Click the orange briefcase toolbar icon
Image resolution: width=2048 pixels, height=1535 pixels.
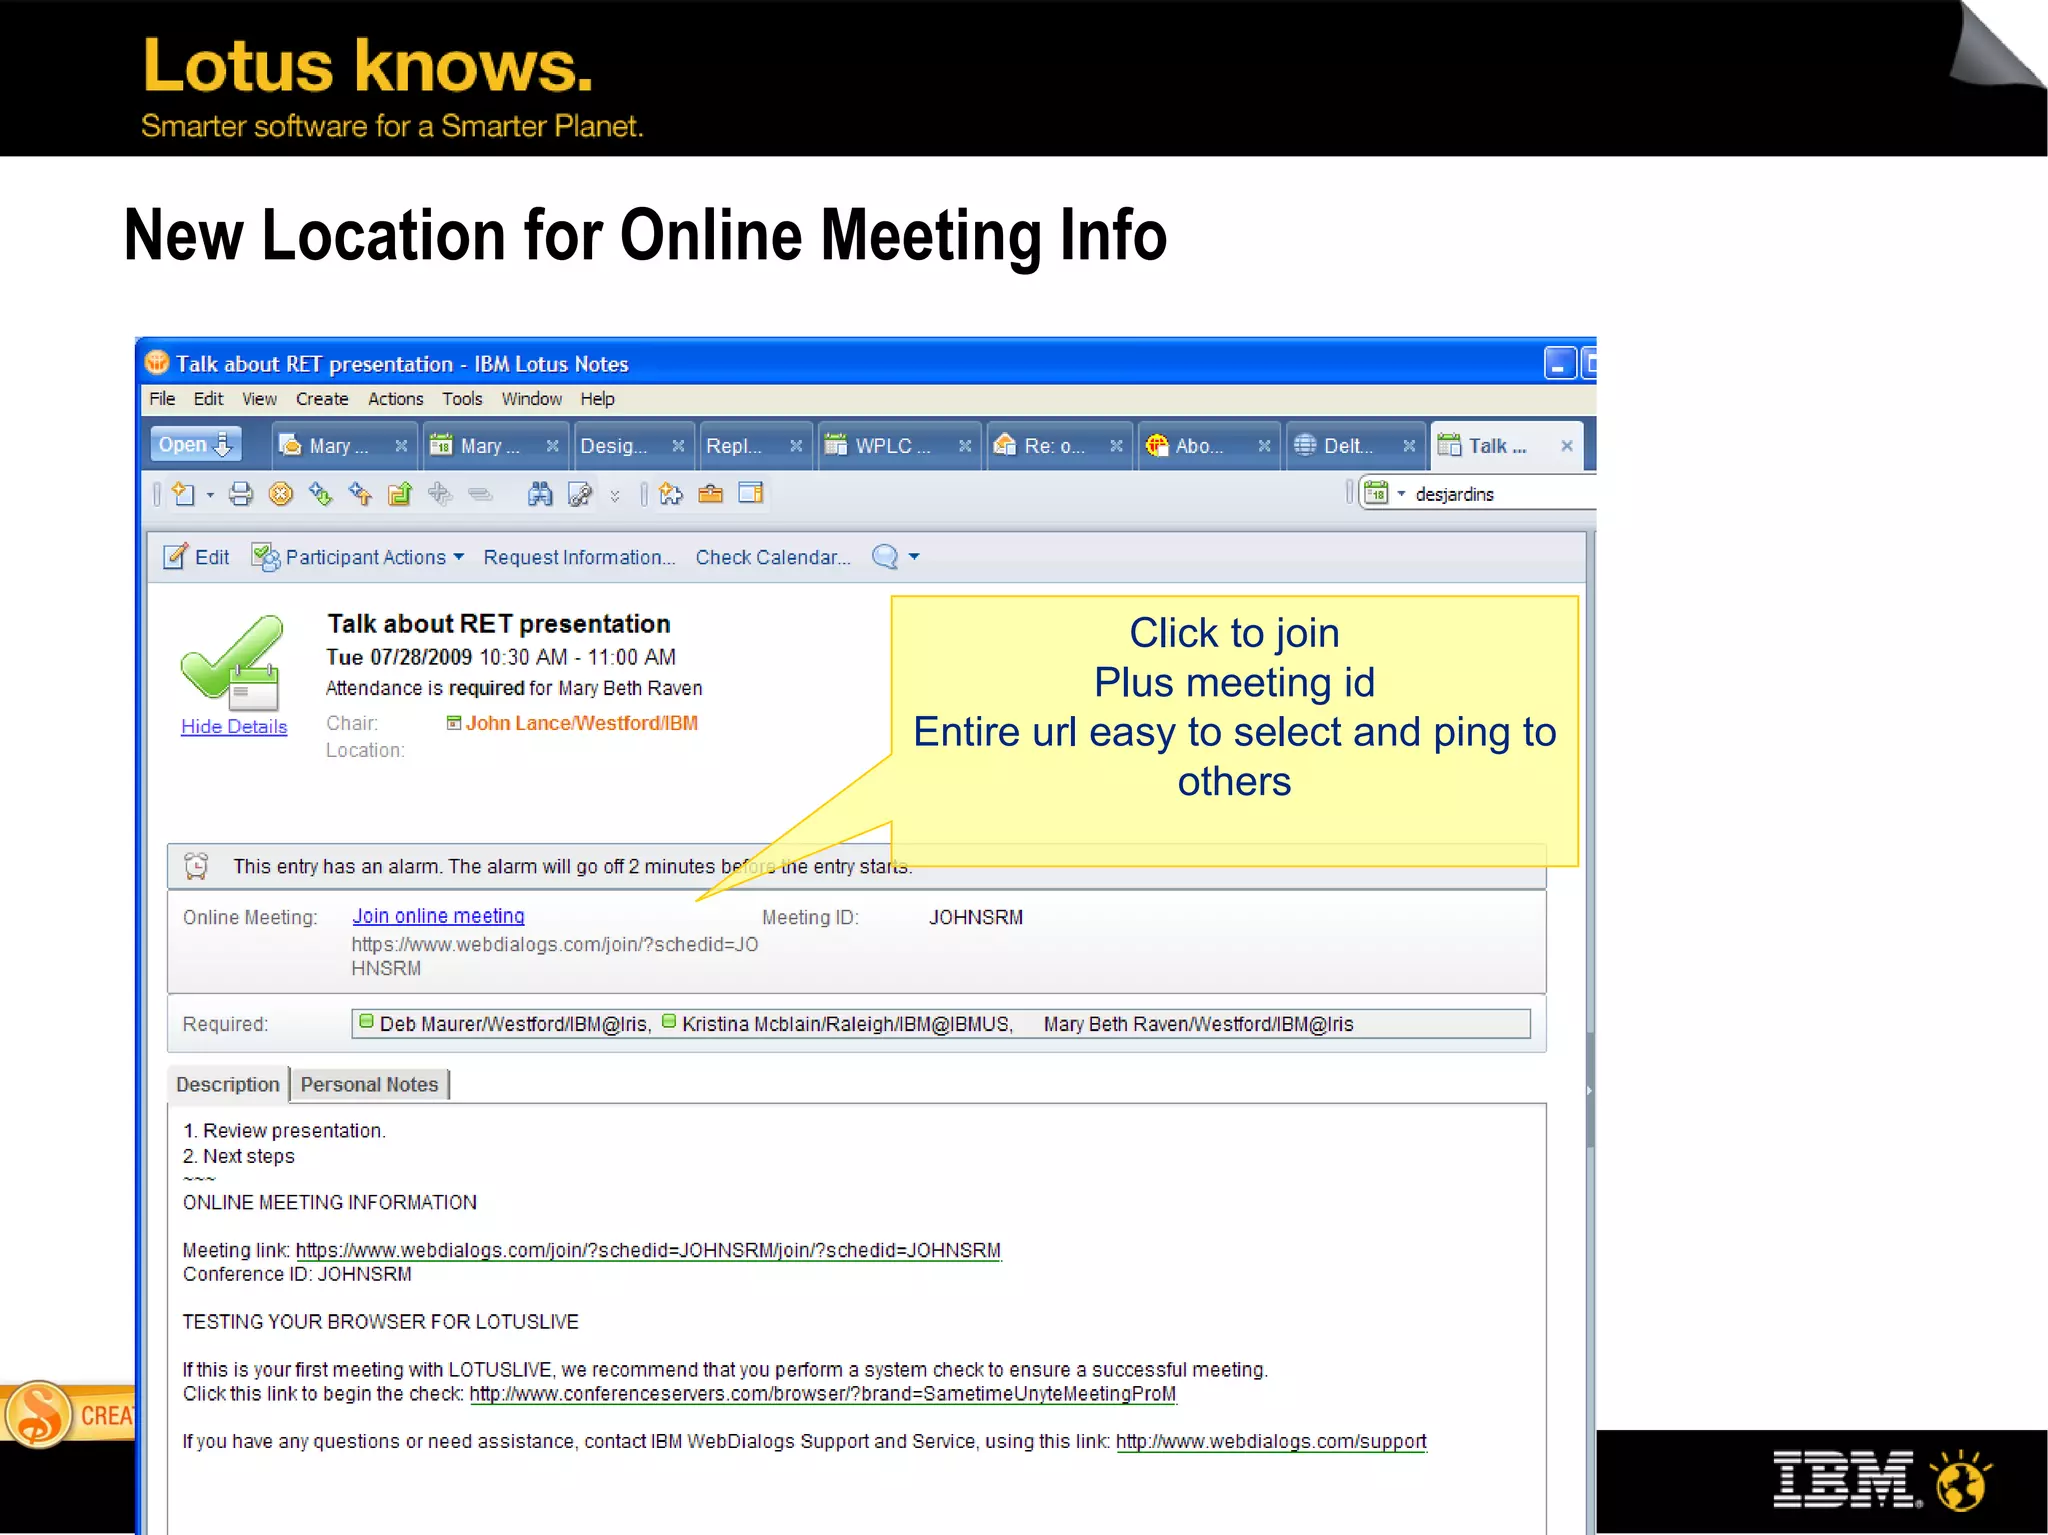pos(711,494)
